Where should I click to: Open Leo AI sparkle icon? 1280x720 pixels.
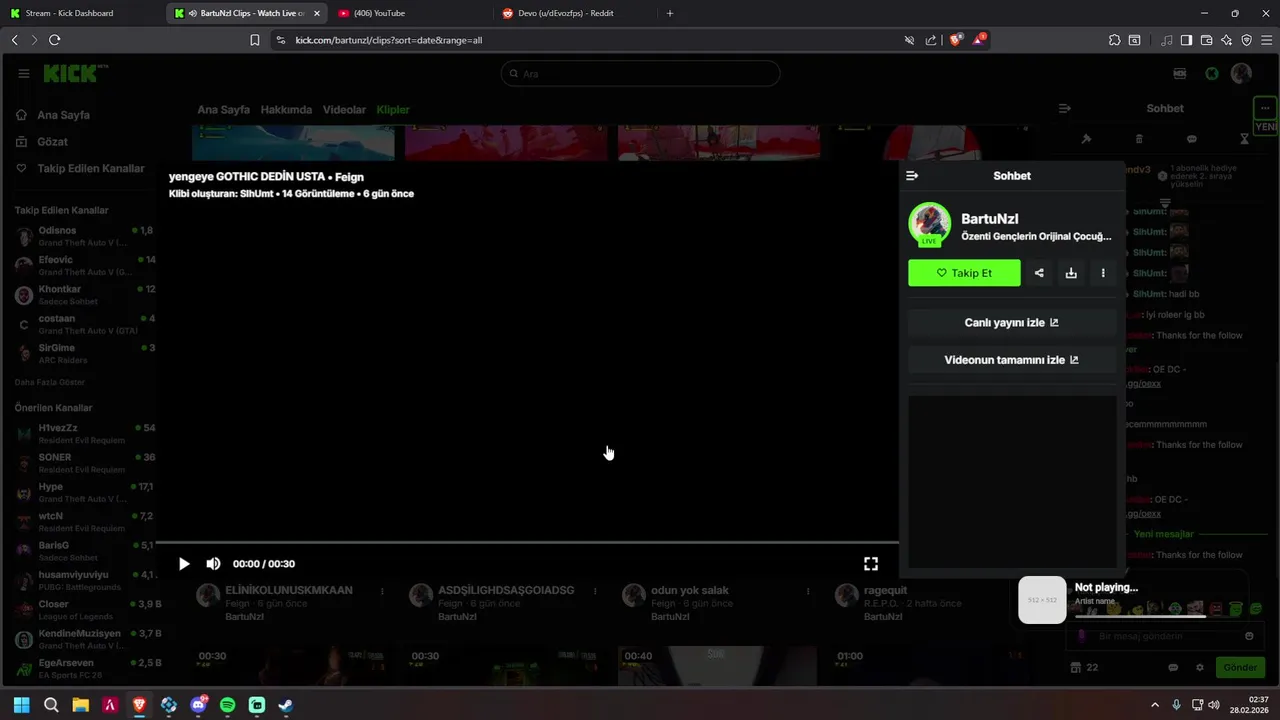click(x=1227, y=40)
